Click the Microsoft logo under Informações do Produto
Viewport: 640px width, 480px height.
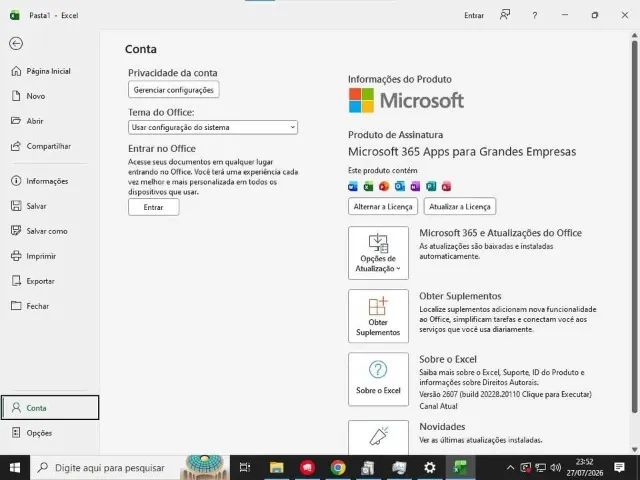406,100
